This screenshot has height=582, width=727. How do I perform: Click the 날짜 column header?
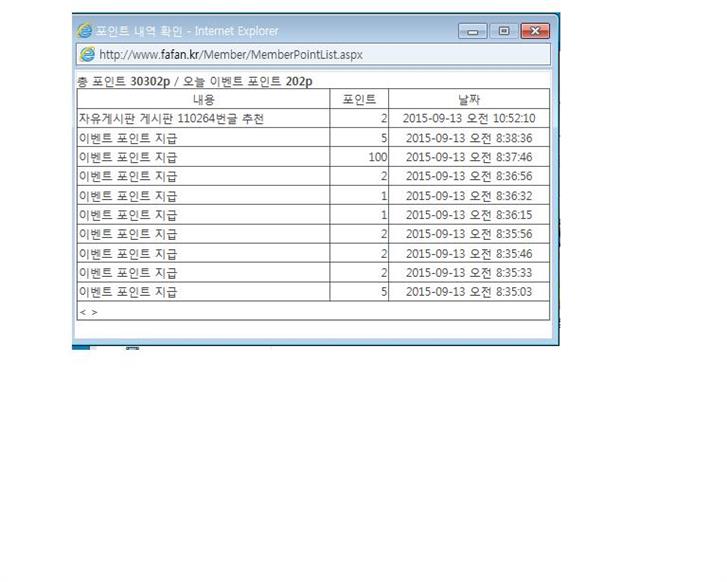pos(469,99)
